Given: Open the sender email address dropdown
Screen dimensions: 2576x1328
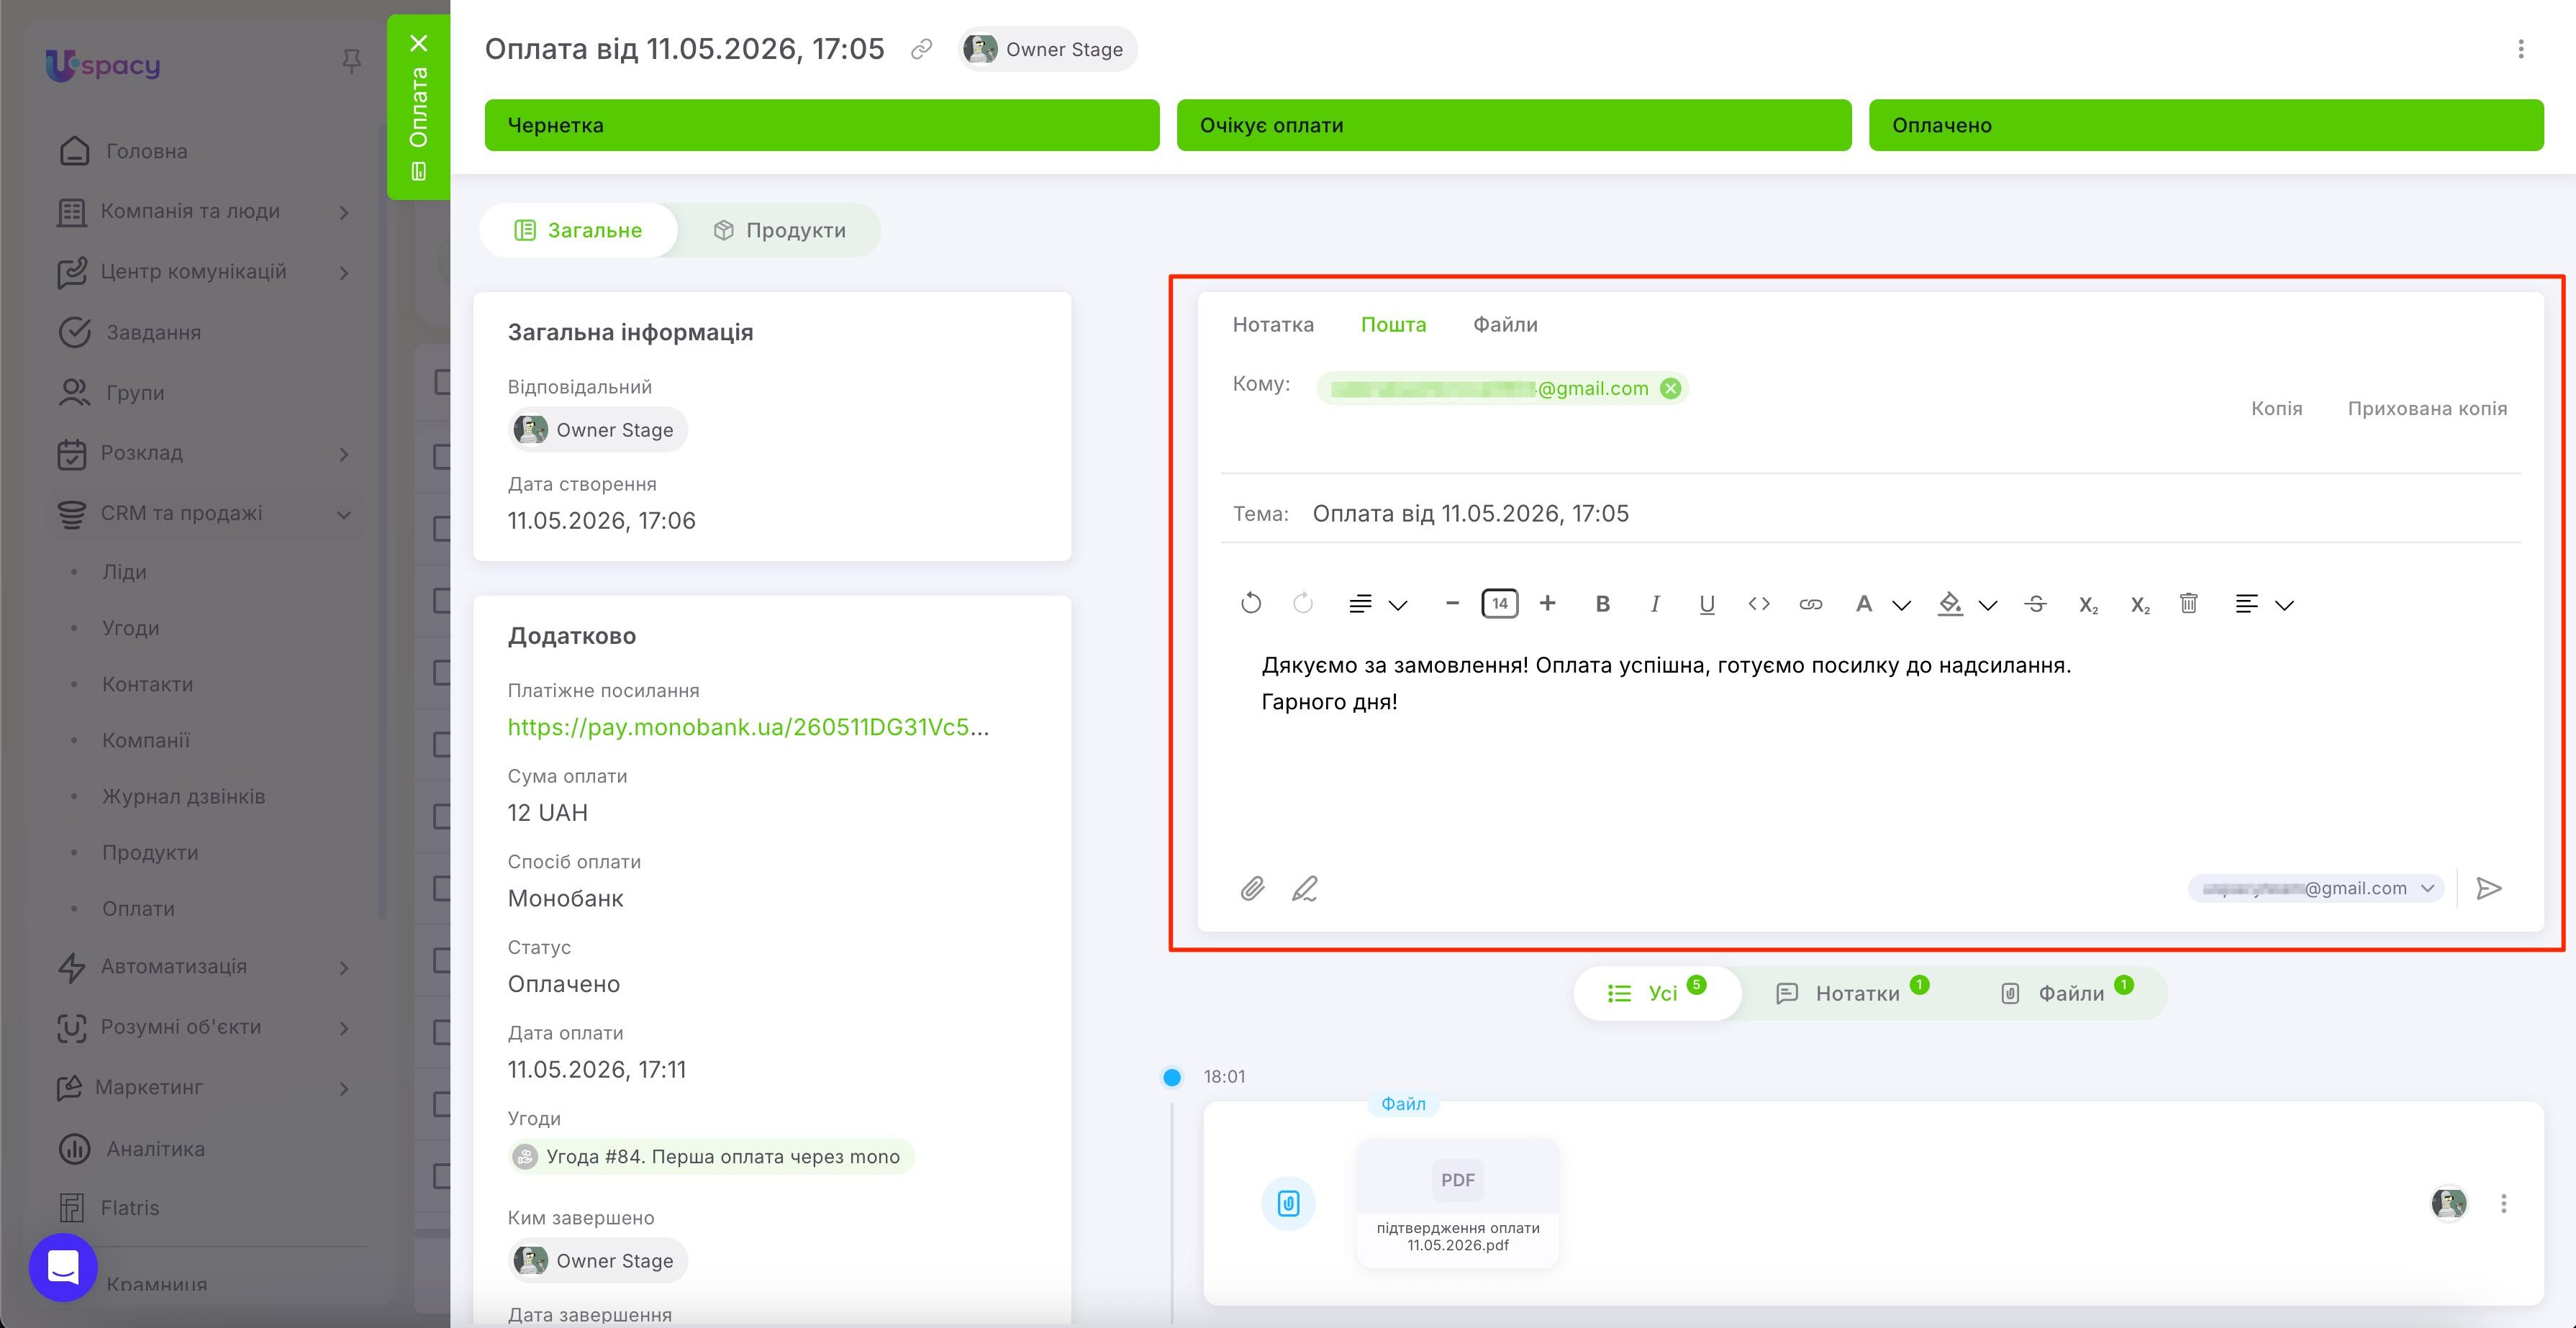Looking at the screenshot, I should point(2316,888).
